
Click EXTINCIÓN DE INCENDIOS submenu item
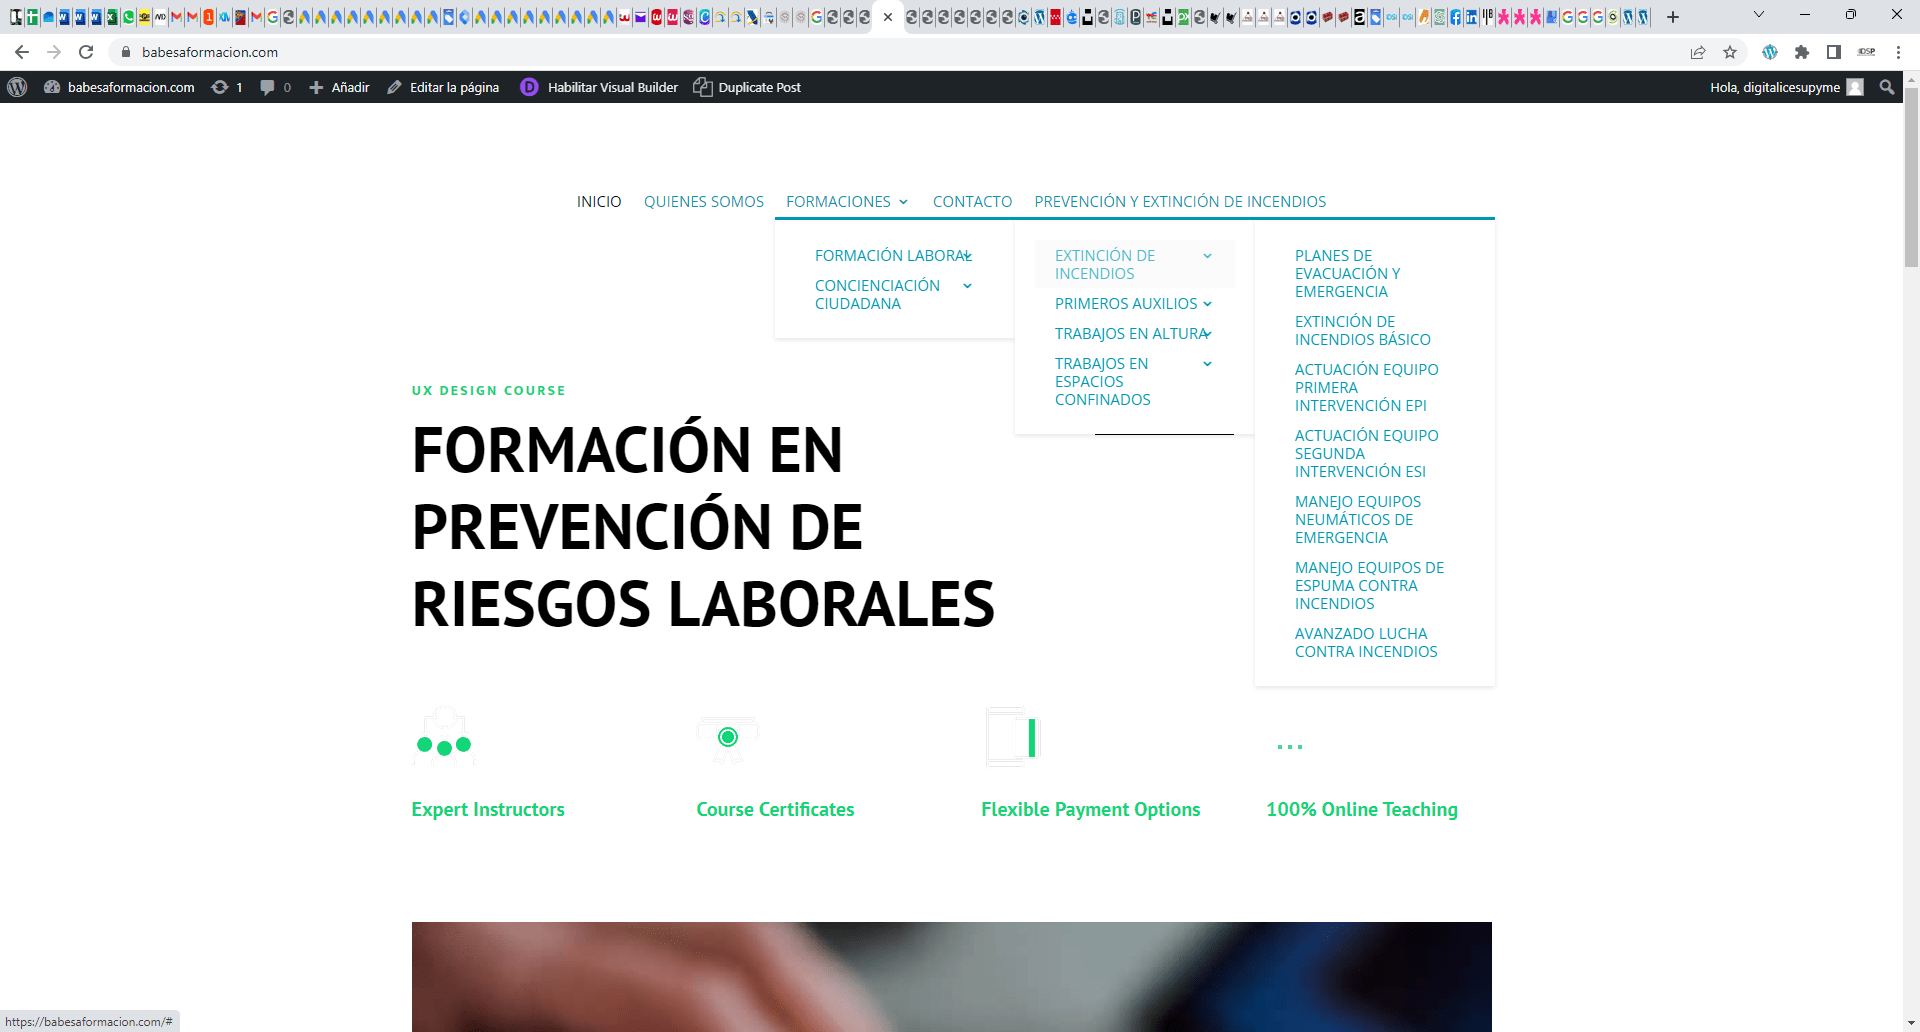click(x=1105, y=265)
